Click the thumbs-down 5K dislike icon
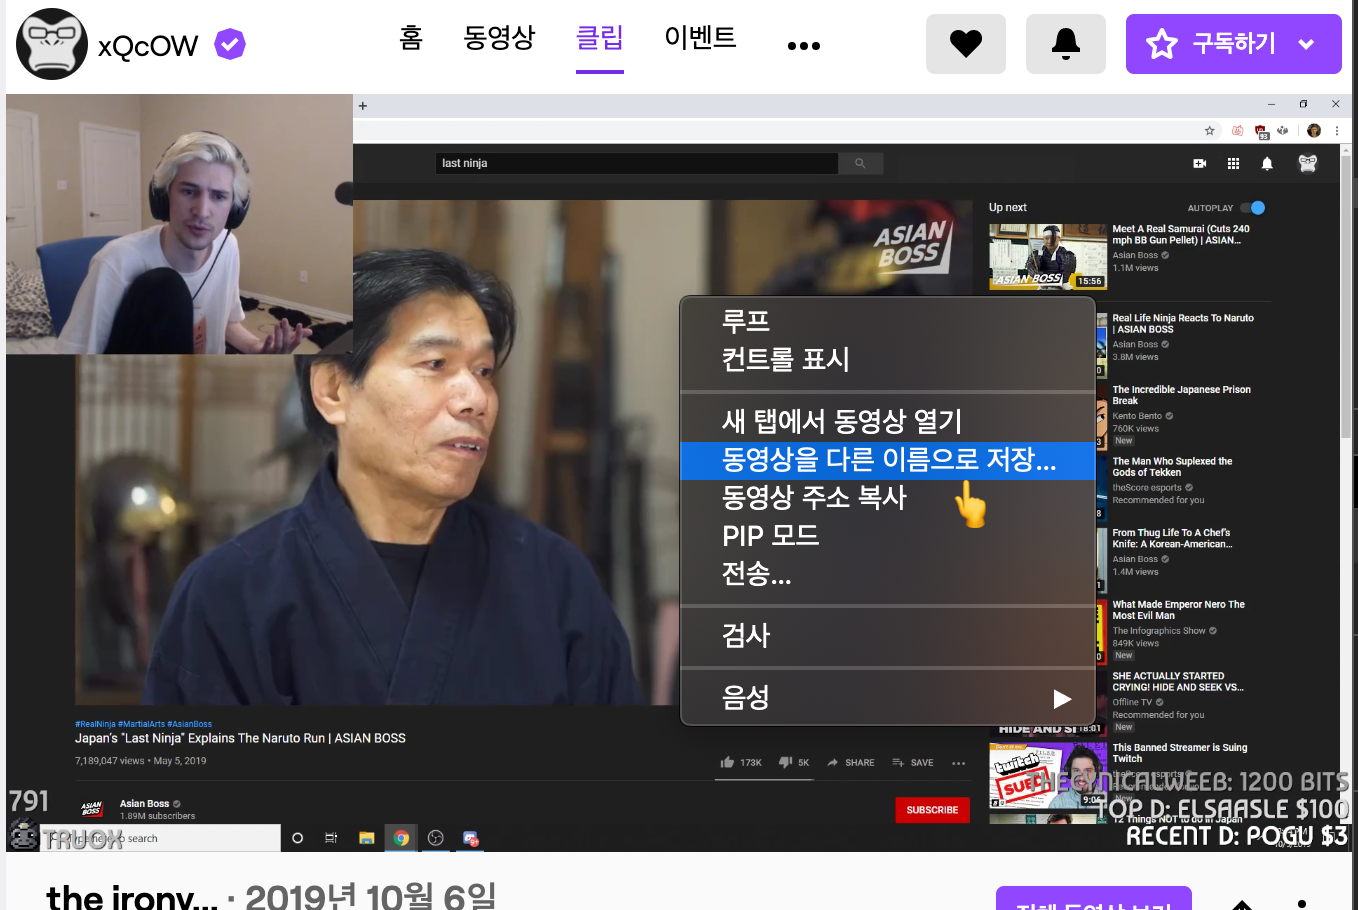This screenshot has height=910, width=1358. click(785, 762)
